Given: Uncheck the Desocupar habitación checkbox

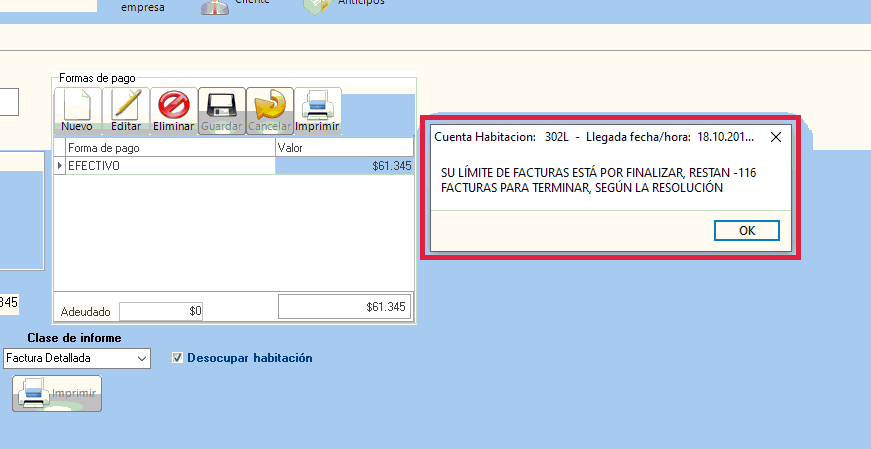Looking at the screenshot, I should click(x=178, y=358).
